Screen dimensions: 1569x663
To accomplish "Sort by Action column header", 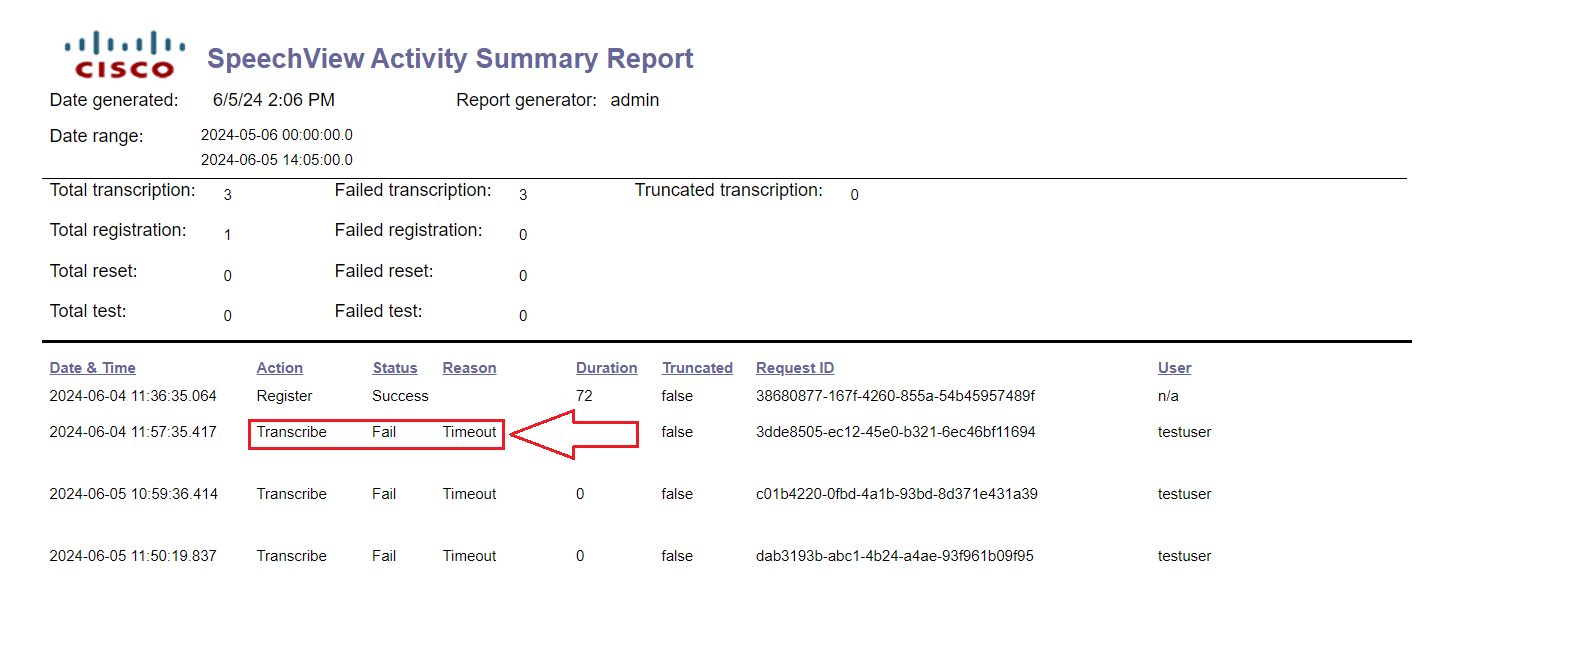I will 279,368.
